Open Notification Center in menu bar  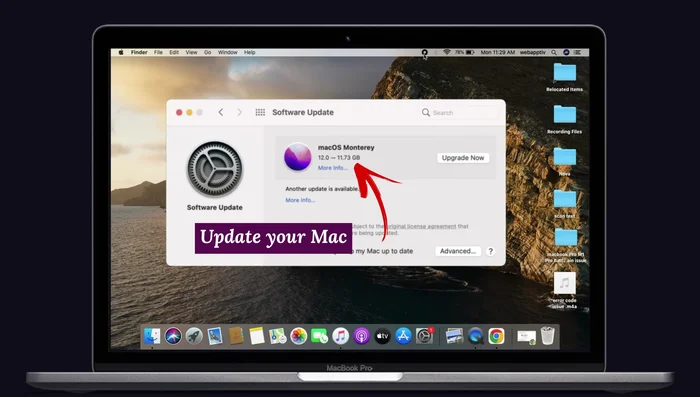[578, 52]
